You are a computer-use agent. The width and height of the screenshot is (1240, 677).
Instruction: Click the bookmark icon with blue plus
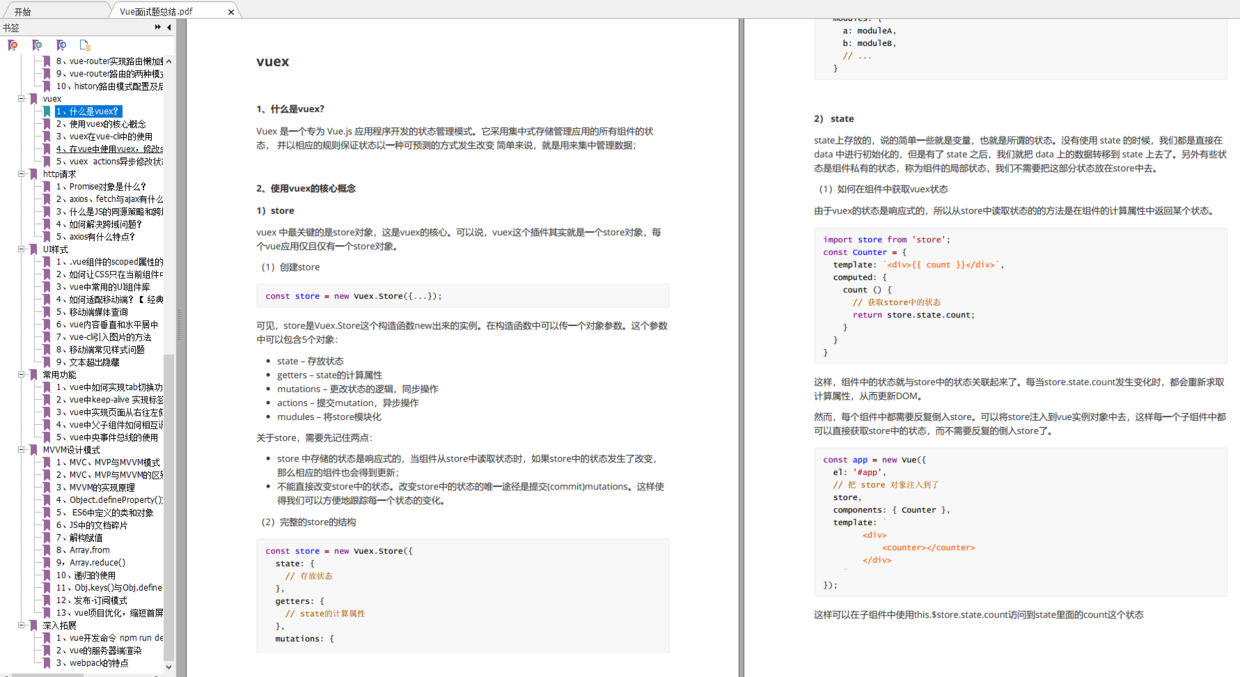(61, 45)
